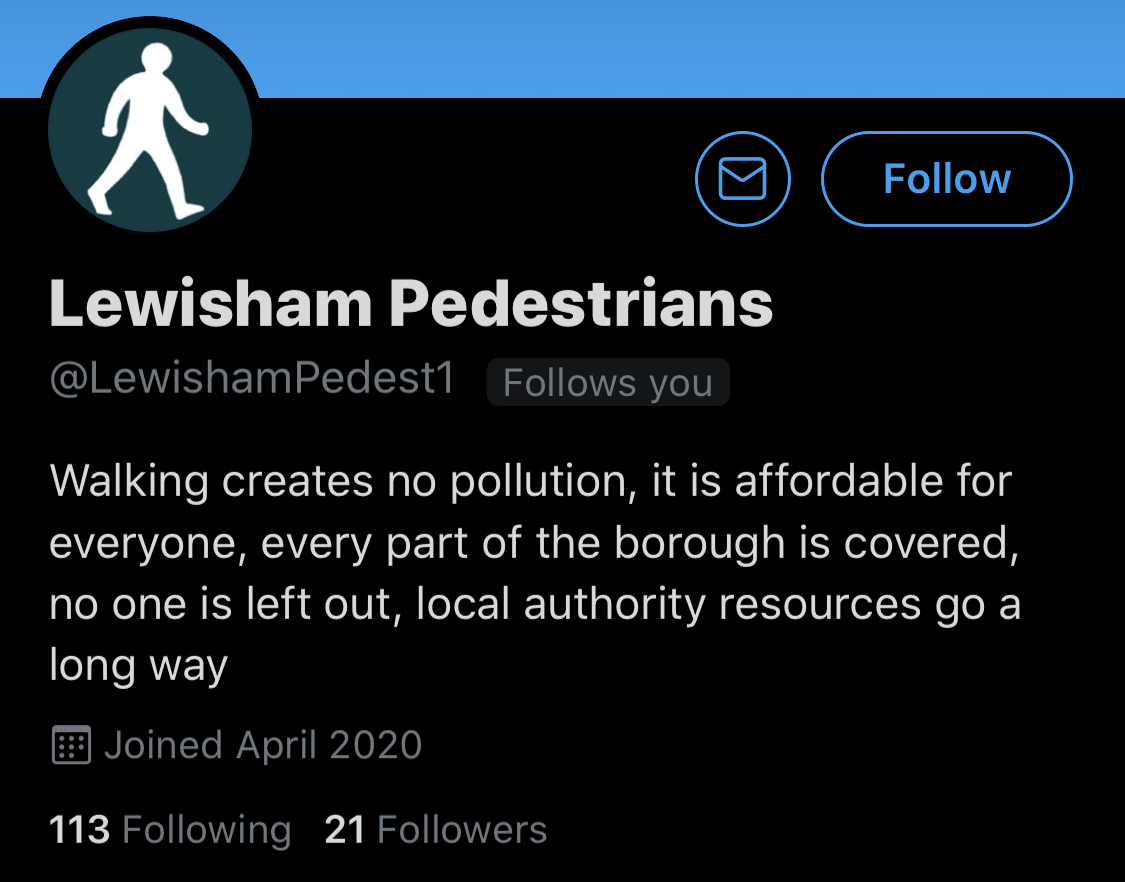Click the bio line starting with Walking
Screen dimensions: 1125x882
[530, 481]
